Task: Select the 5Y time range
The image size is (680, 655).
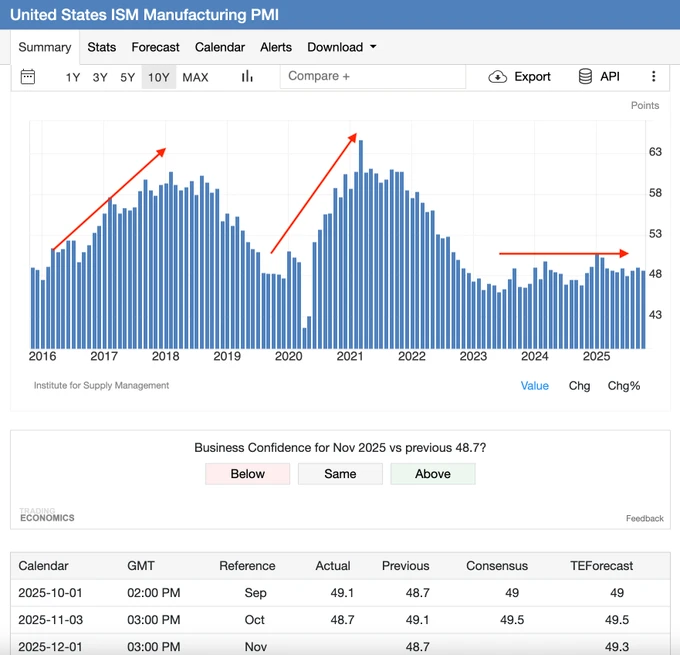Action: [127, 77]
